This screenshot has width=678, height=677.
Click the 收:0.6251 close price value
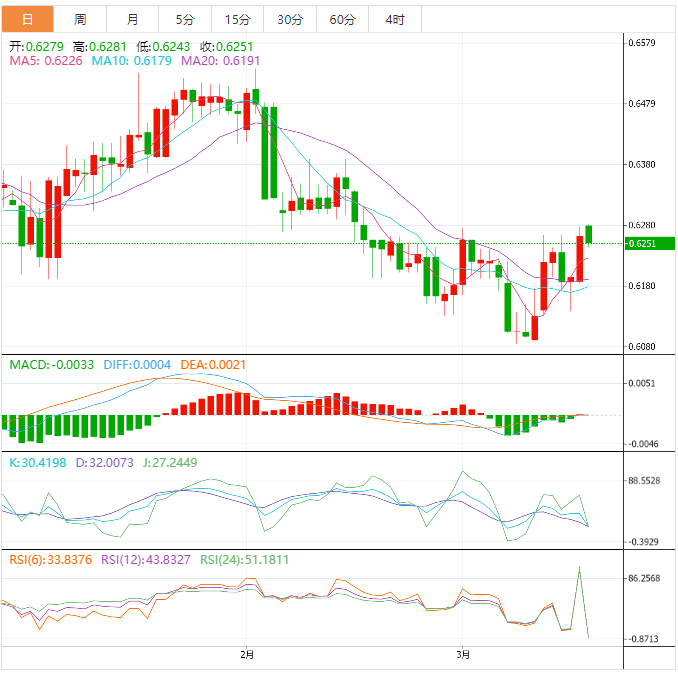point(226,46)
